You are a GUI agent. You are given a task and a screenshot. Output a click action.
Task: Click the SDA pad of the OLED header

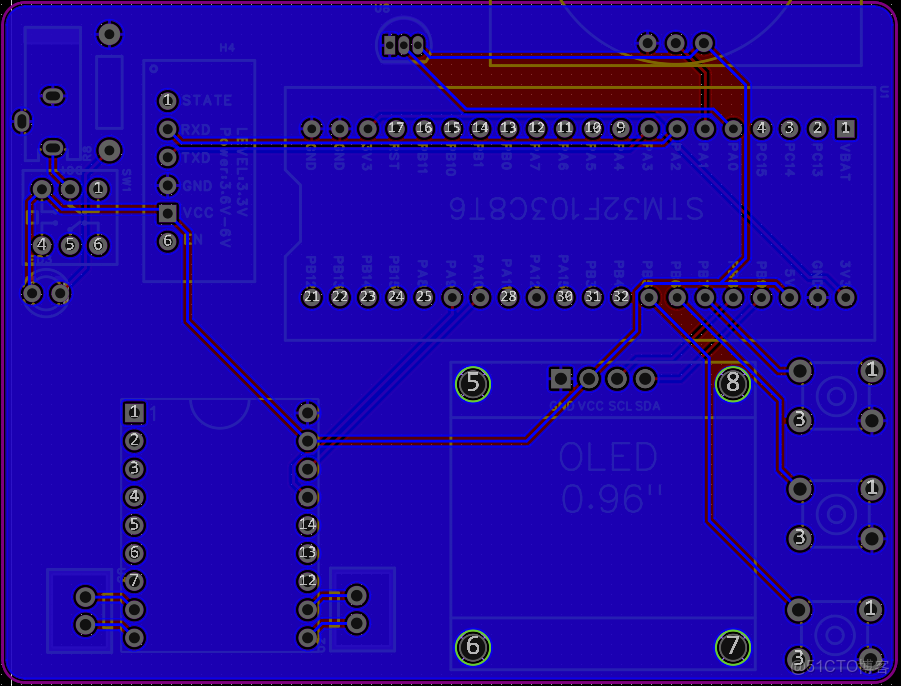[645, 379]
